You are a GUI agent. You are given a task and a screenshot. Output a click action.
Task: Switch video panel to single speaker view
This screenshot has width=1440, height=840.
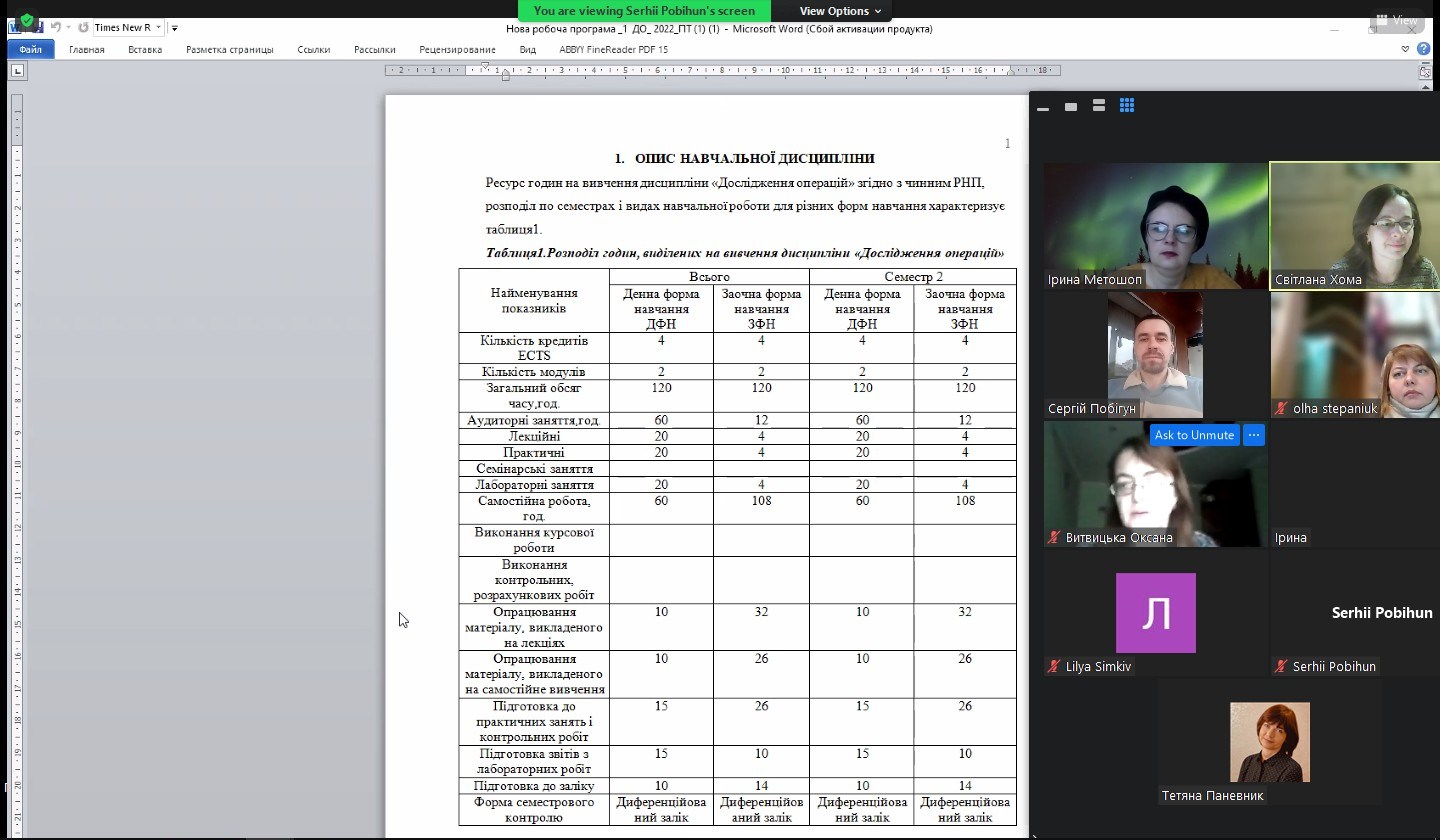[x=1071, y=106]
